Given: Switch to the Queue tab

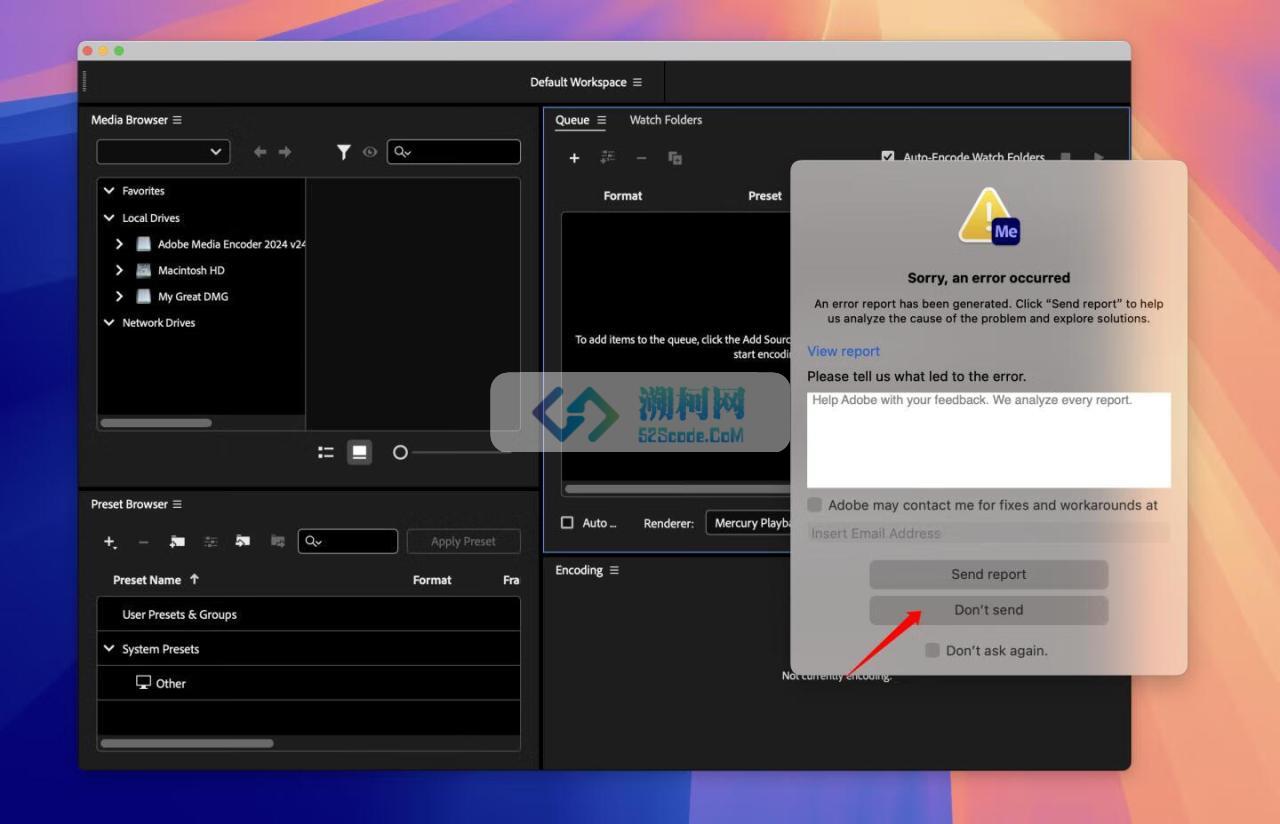Looking at the screenshot, I should tap(572, 120).
